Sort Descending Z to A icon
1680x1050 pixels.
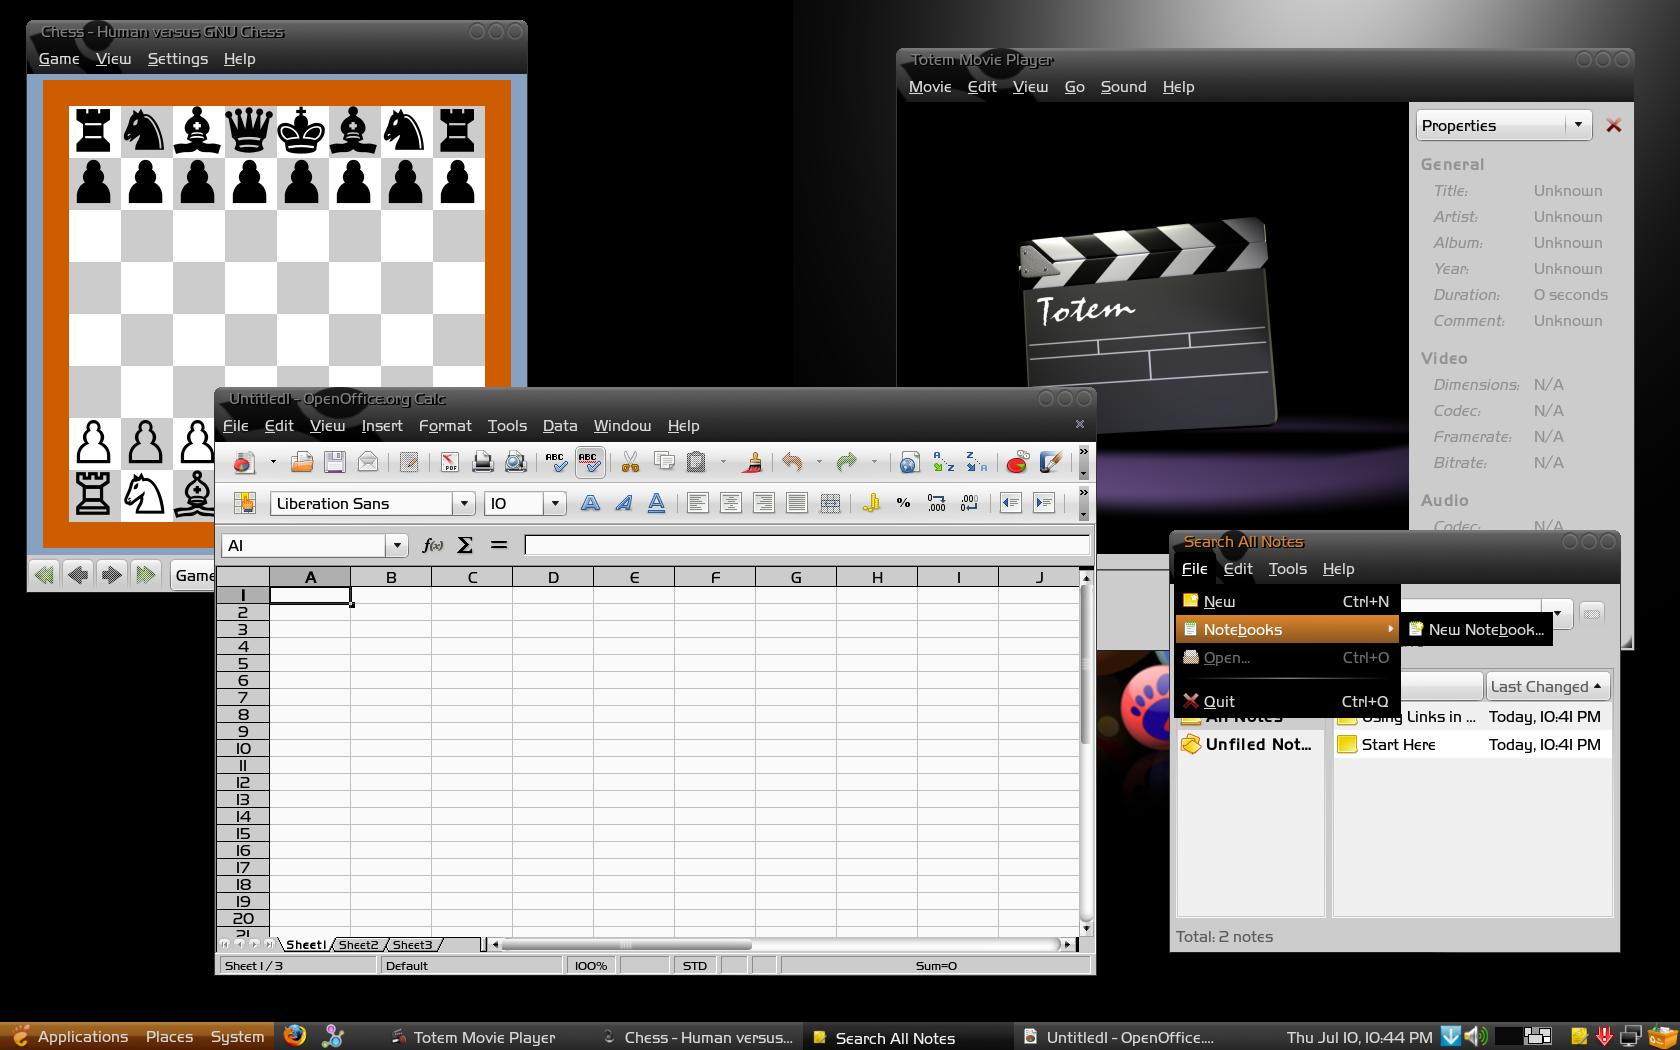[976, 462]
